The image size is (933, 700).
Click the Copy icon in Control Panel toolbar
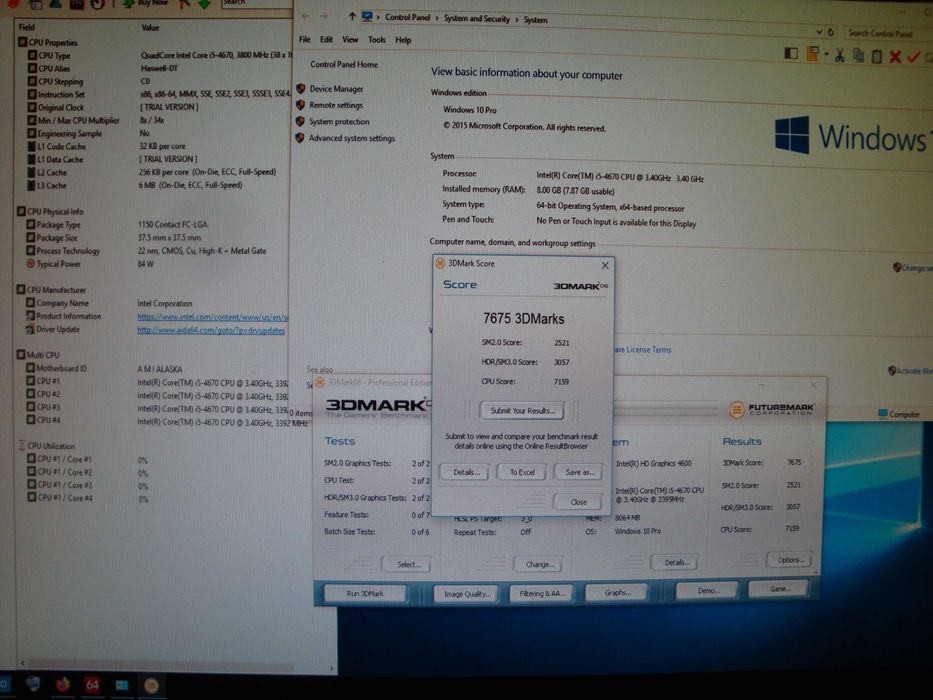coord(858,56)
